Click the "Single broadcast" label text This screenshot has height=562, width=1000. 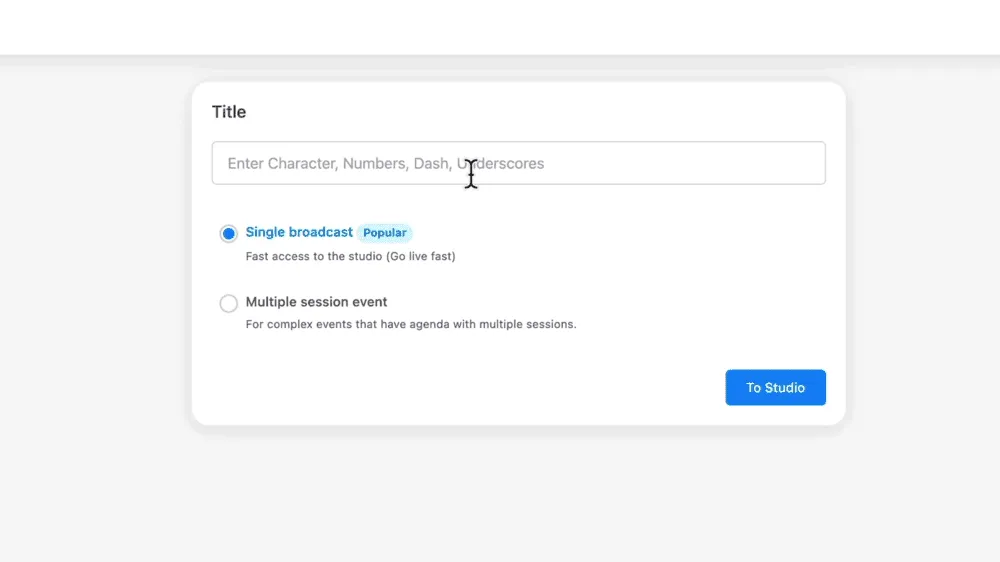click(x=299, y=232)
